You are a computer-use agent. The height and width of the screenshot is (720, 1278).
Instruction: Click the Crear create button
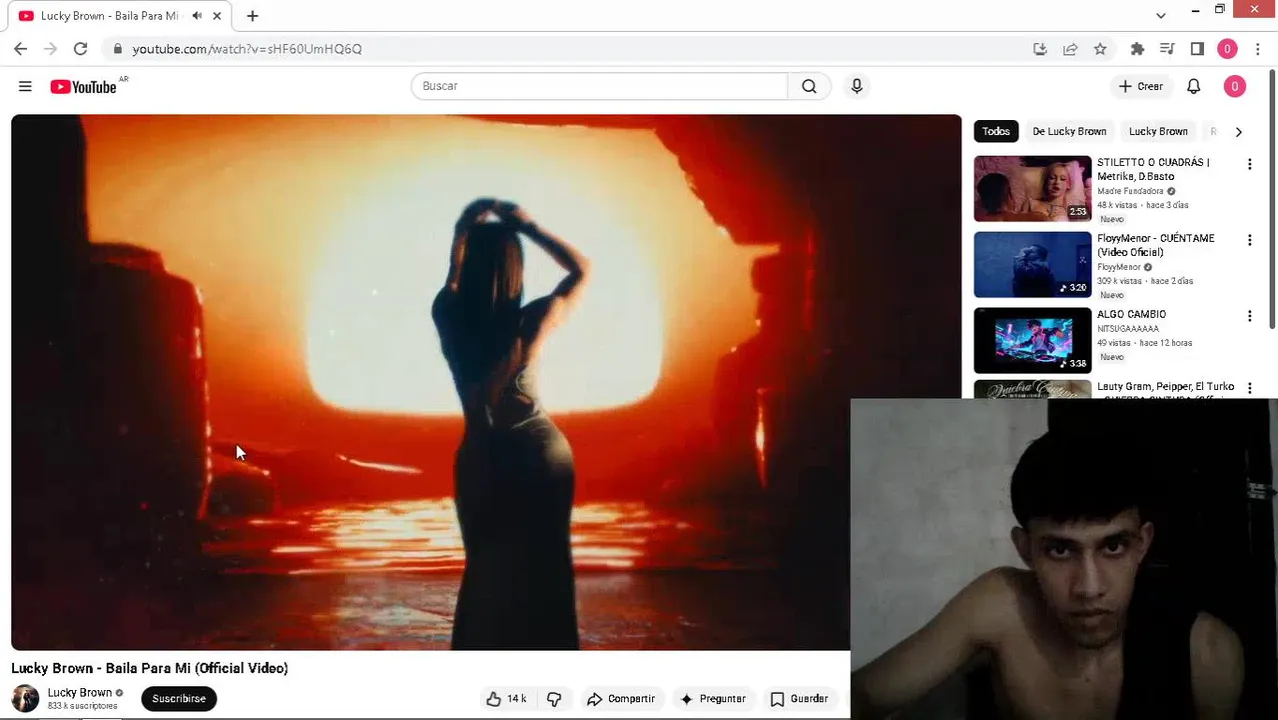point(1140,86)
